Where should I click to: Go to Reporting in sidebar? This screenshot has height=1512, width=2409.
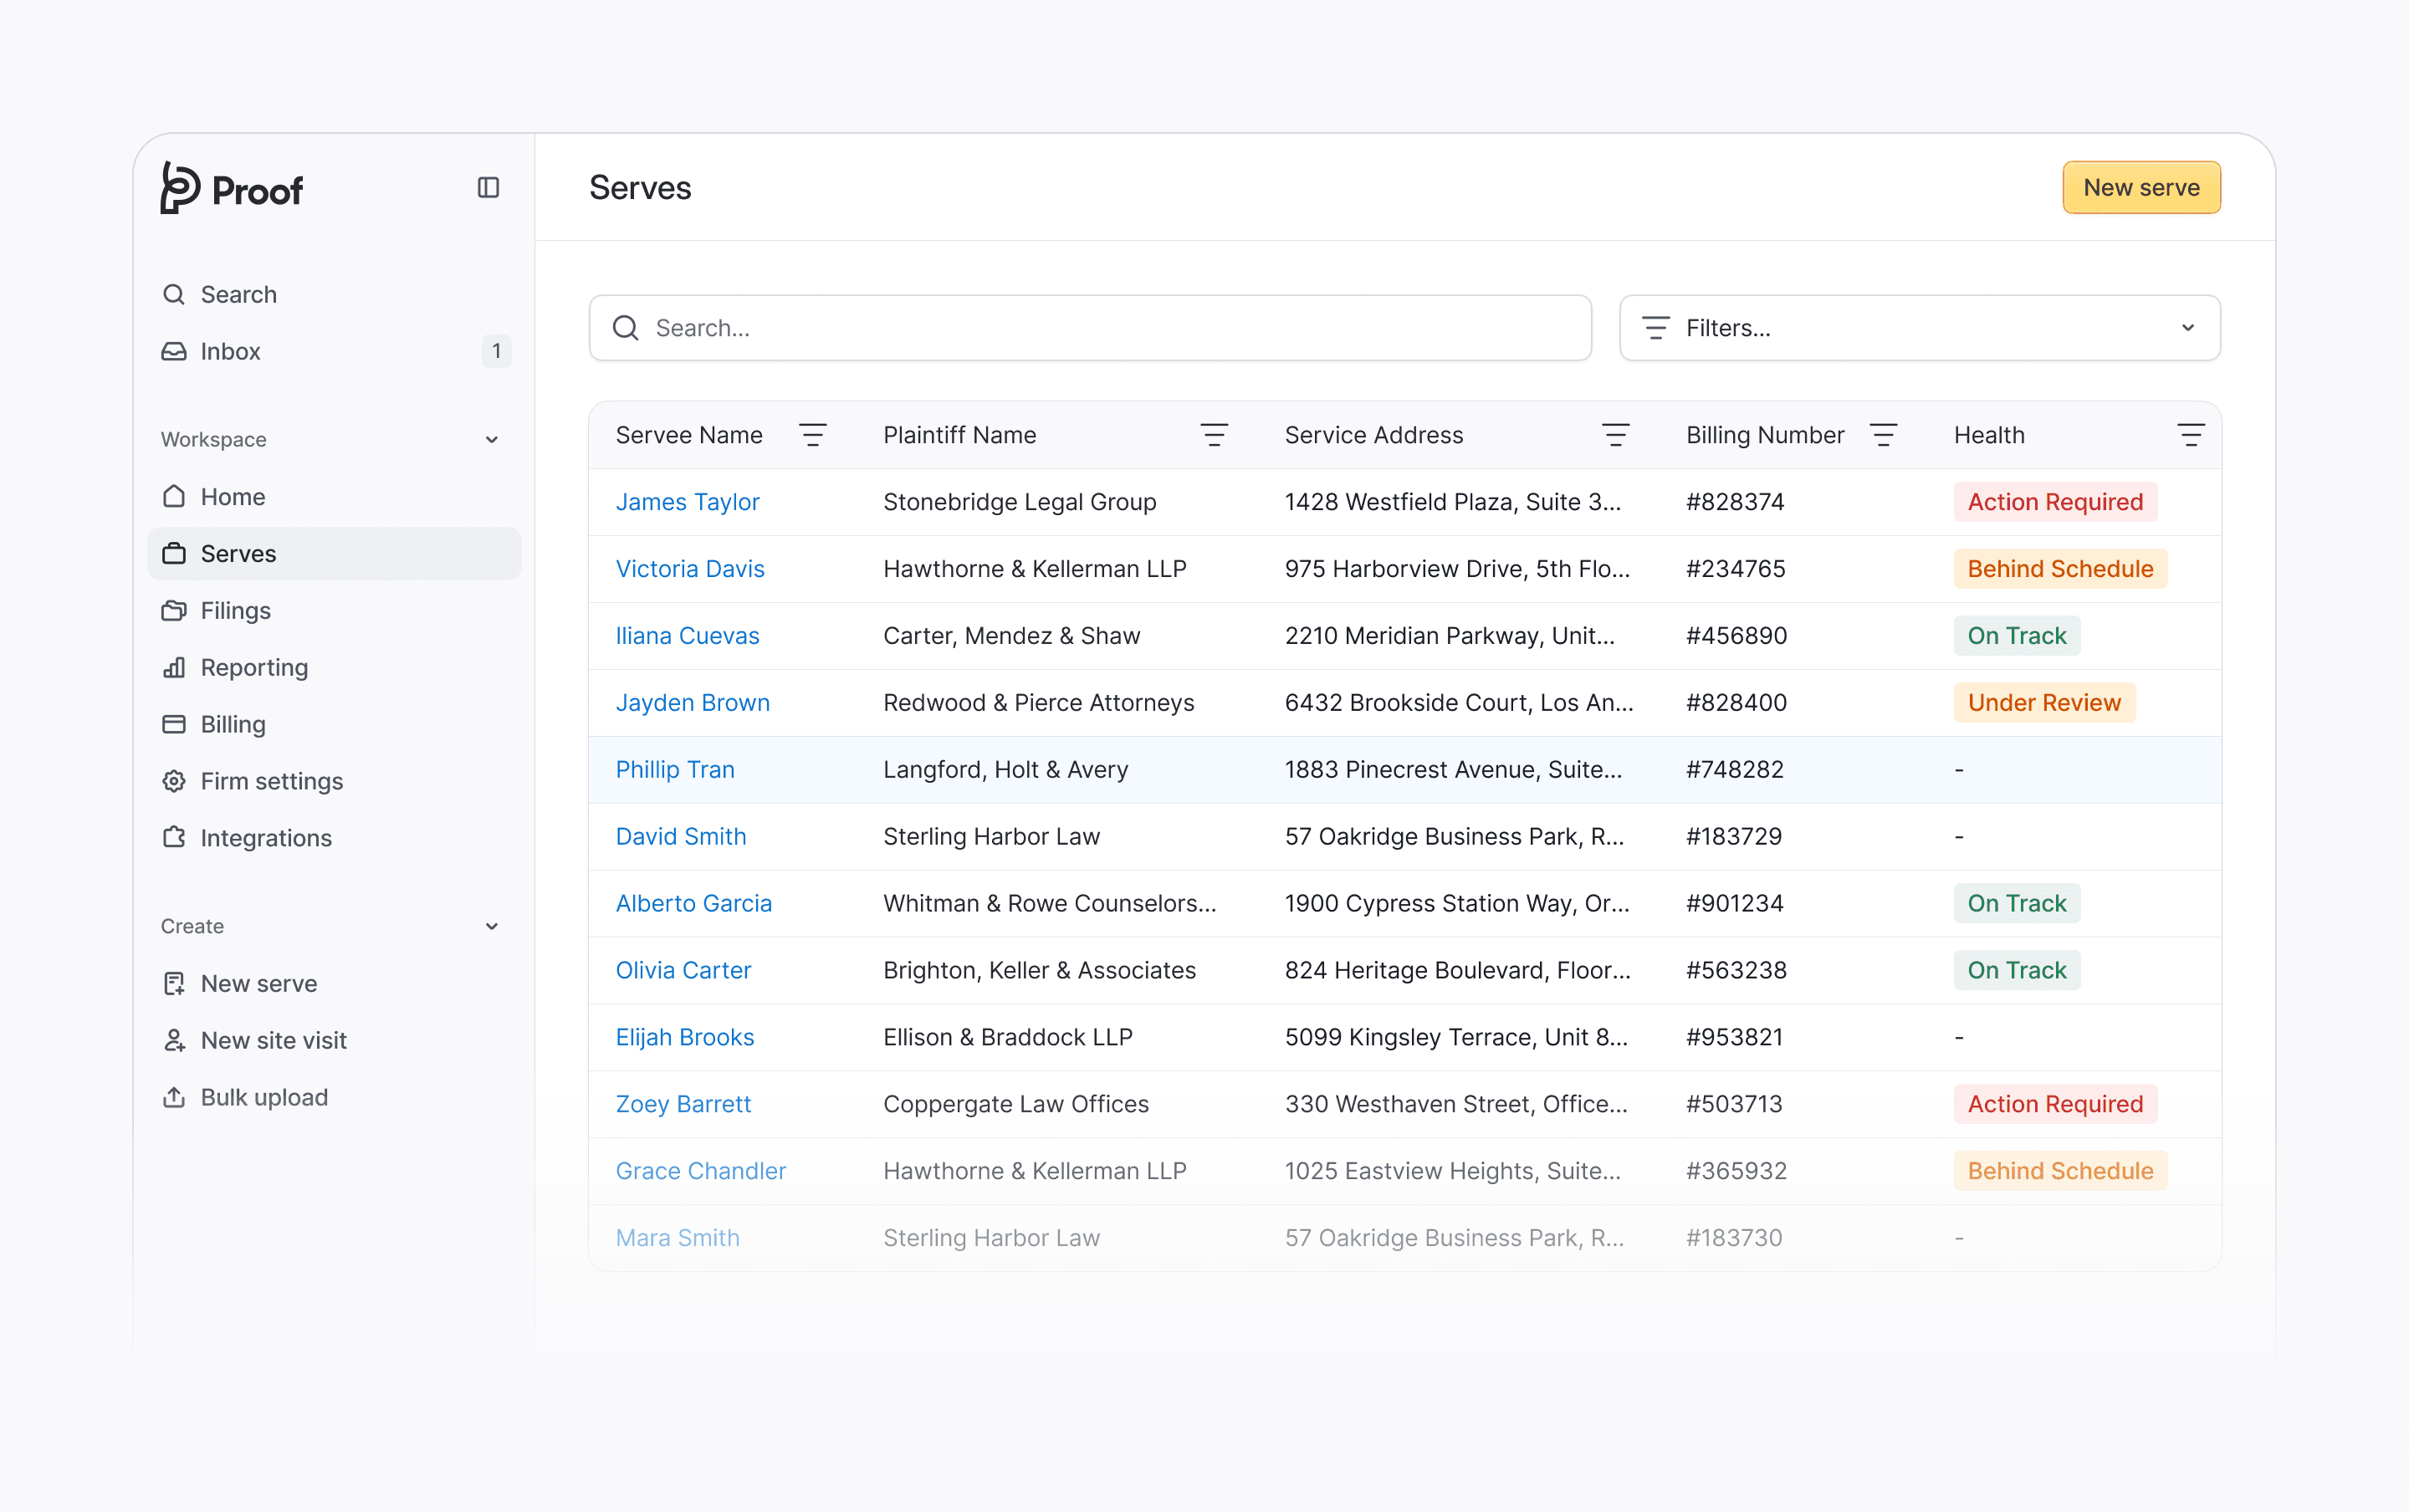coord(254,667)
